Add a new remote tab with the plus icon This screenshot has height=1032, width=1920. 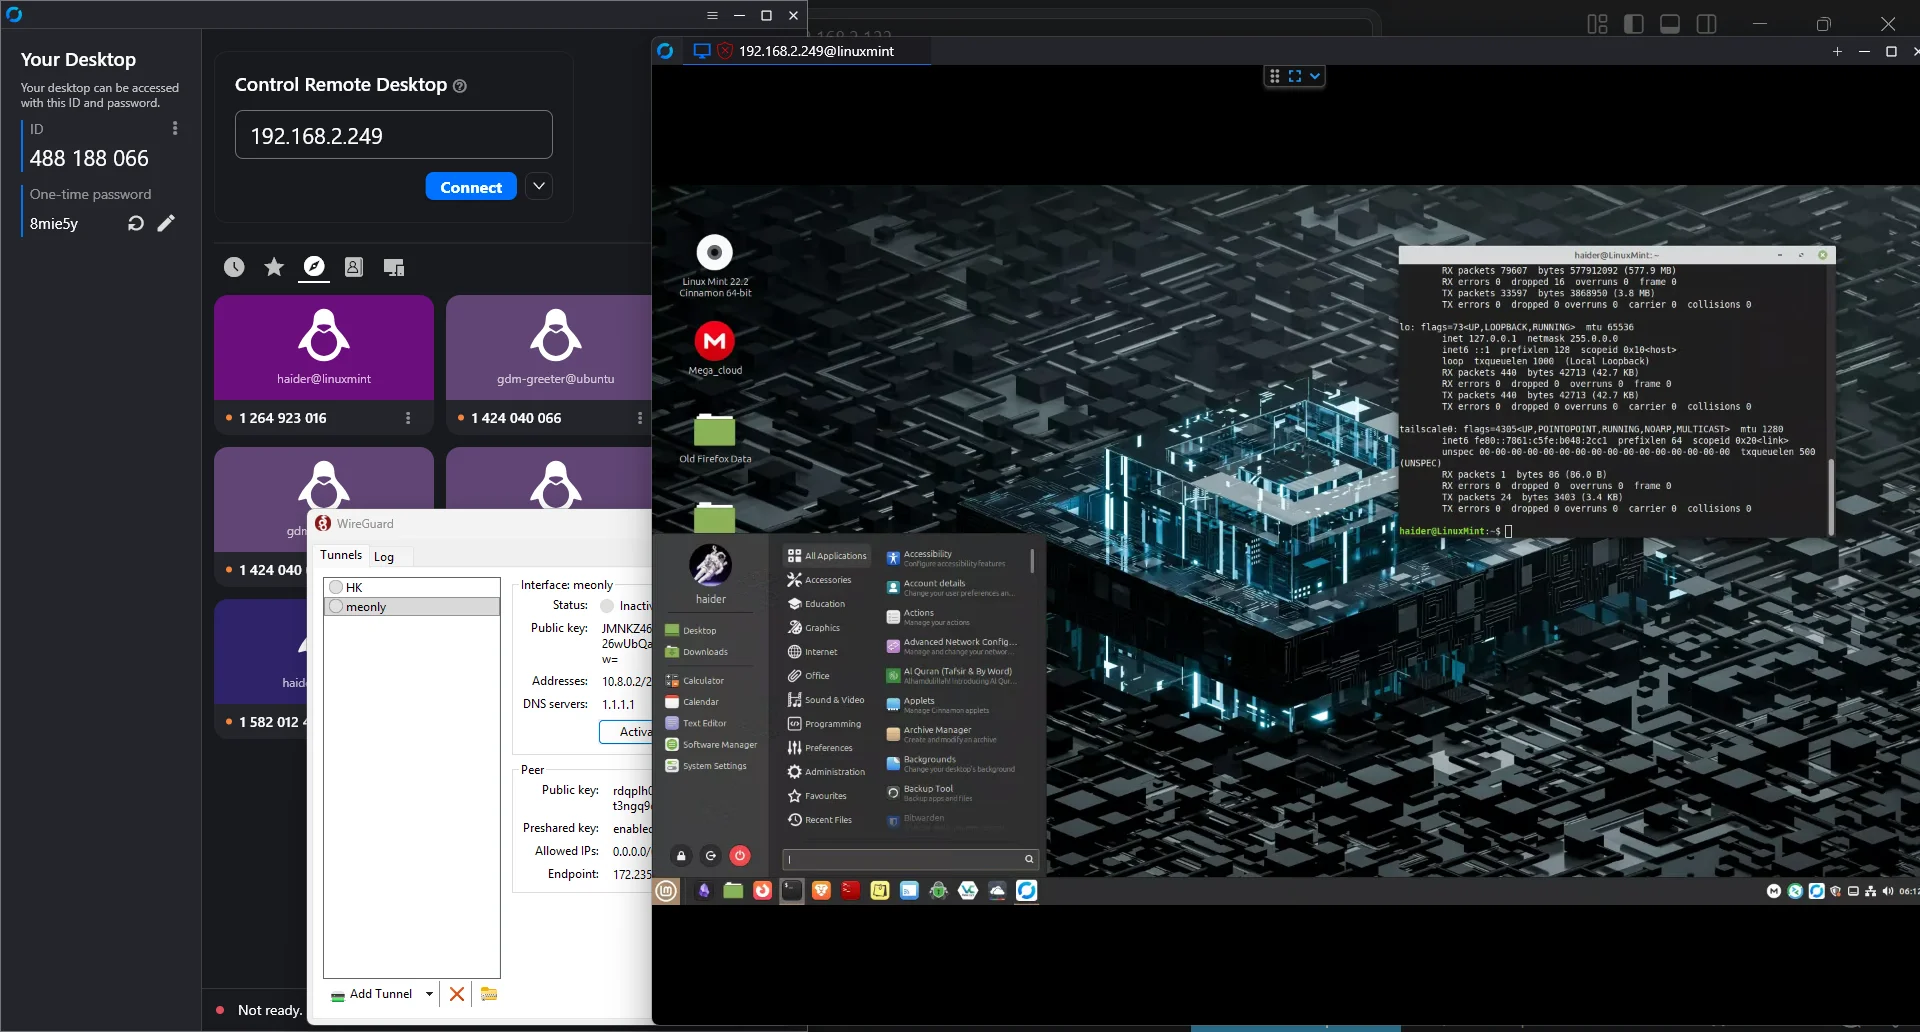pyautogui.click(x=1837, y=51)
